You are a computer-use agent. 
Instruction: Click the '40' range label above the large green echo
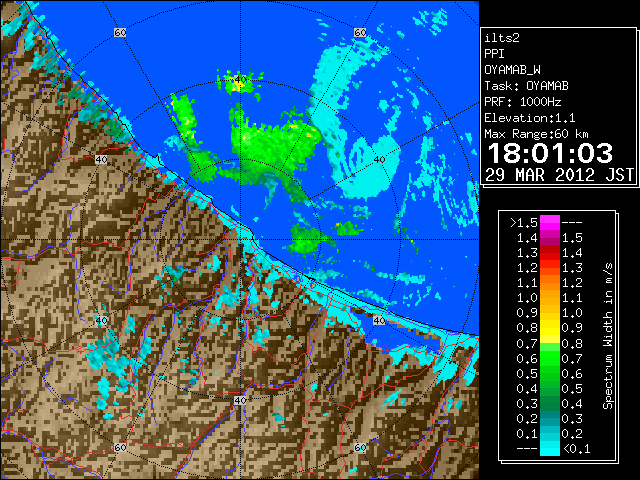click(x=240, y=80)
